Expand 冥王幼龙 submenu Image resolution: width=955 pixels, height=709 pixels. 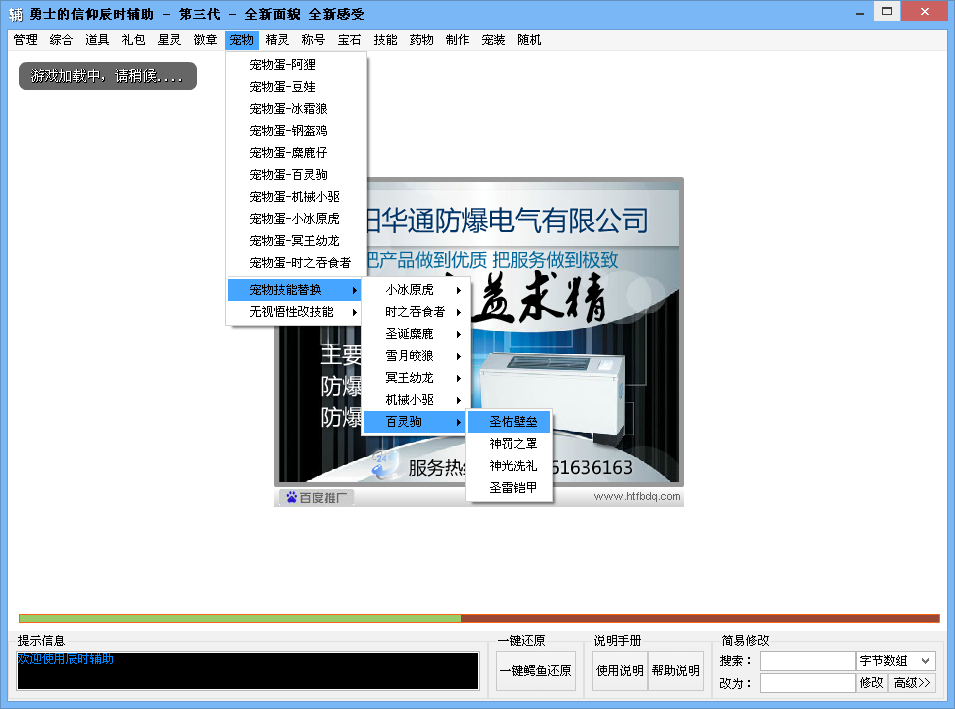tap(416, 378)
